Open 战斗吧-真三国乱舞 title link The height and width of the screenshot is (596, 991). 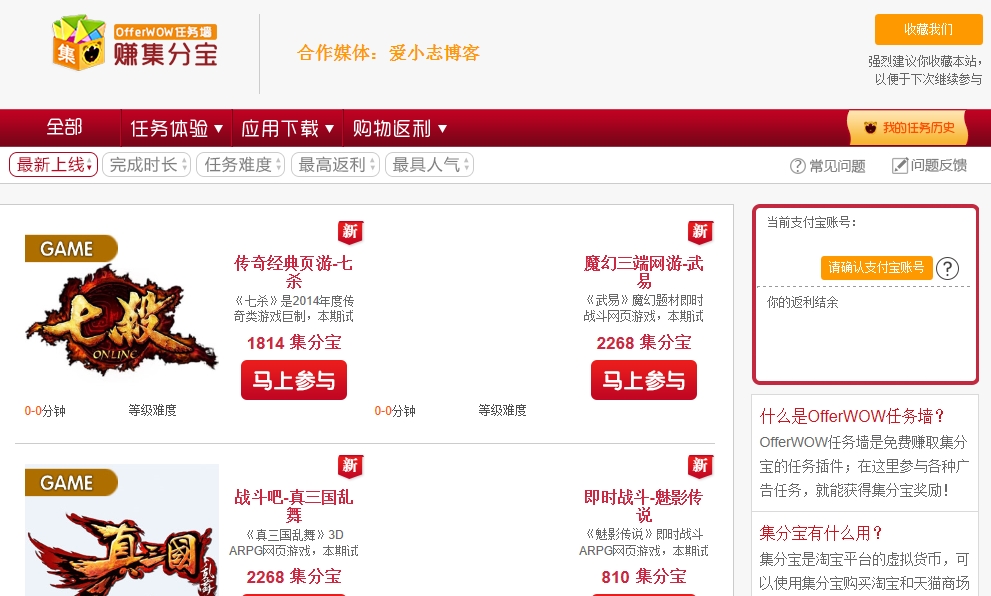point(294,506)
